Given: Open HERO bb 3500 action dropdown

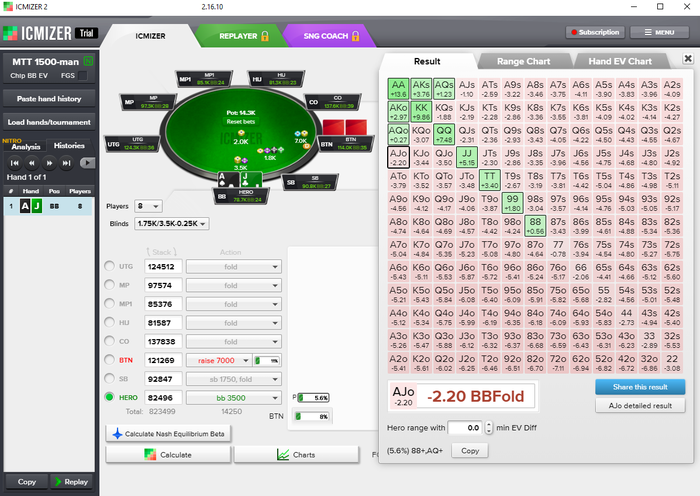Looking at the screenshot, I should [234, 398].
